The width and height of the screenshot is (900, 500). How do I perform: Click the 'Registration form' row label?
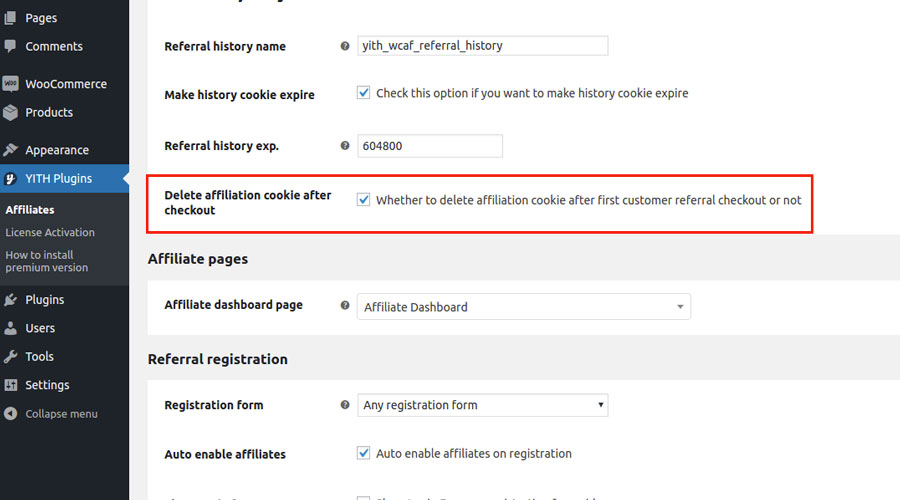[214, 405]
